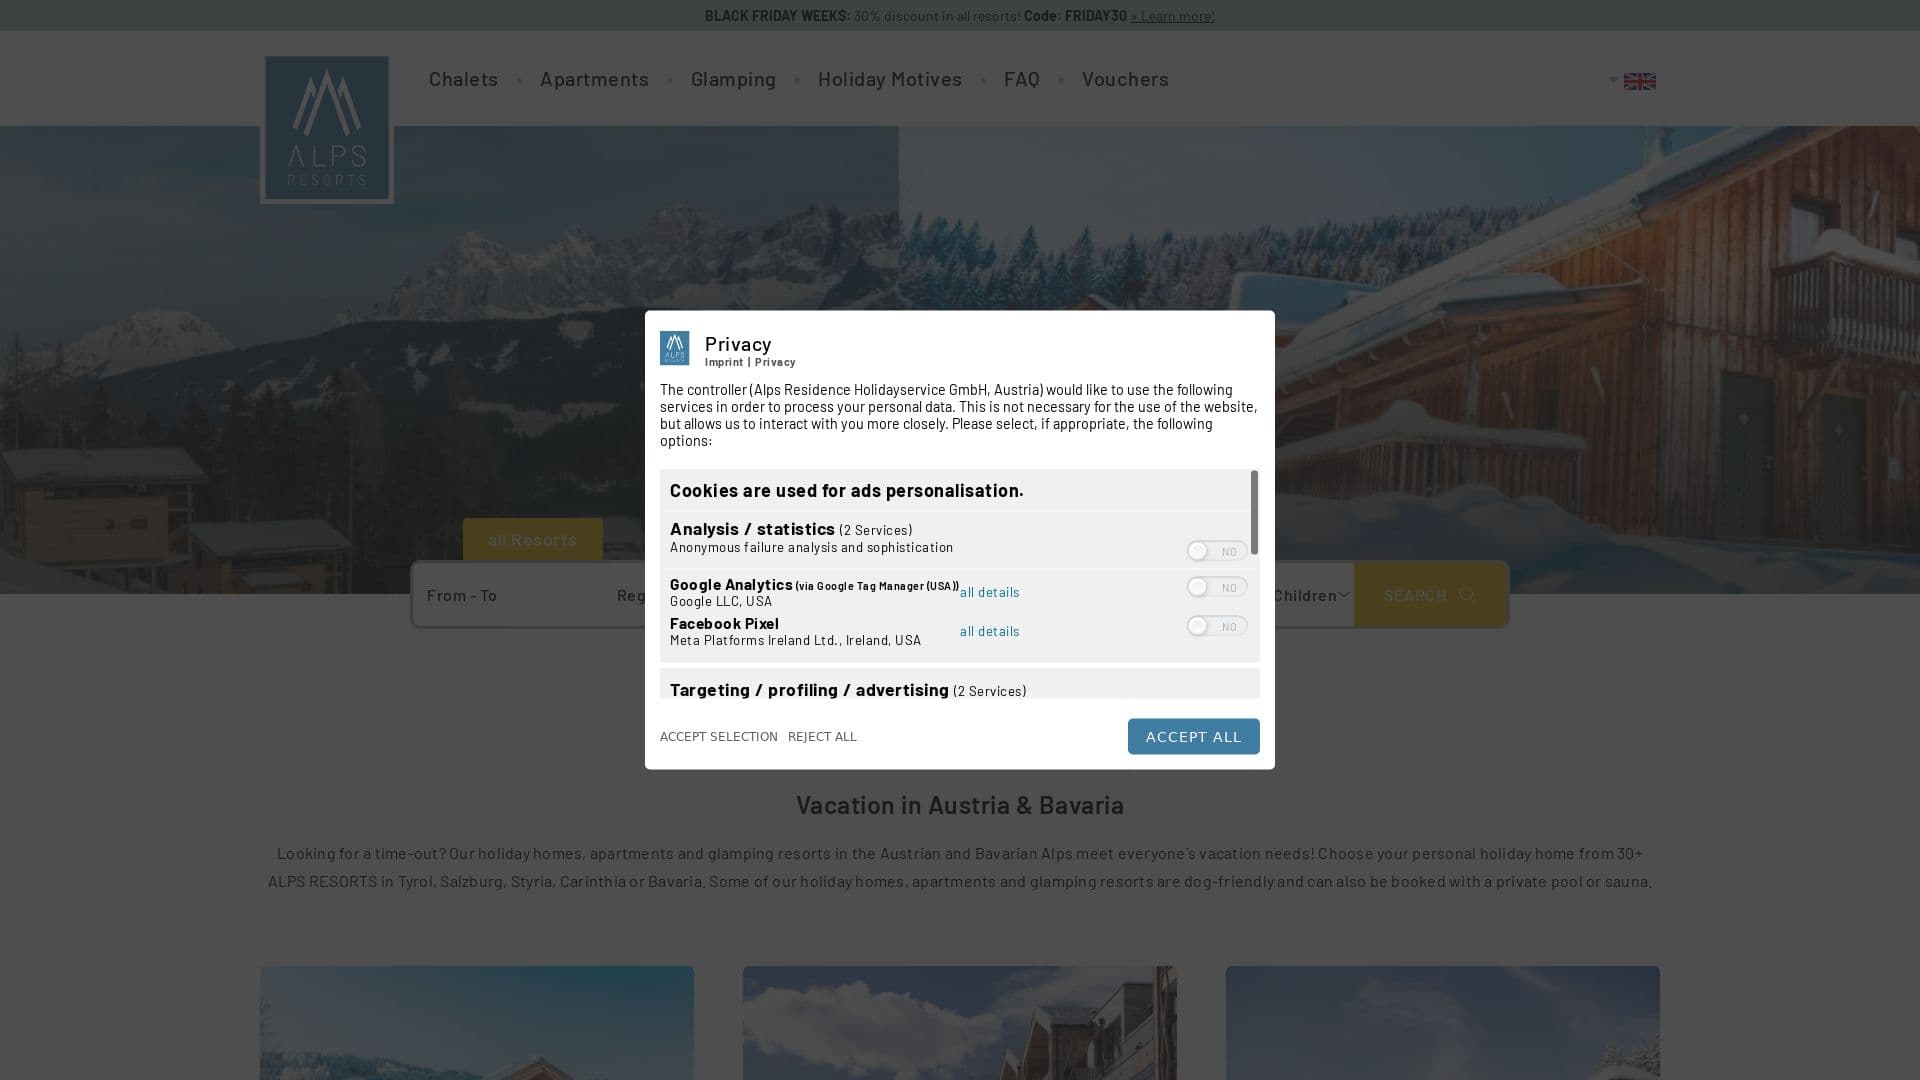Open the Chalets menu item
This screenshot has width=1920, height=1080.
463,79
